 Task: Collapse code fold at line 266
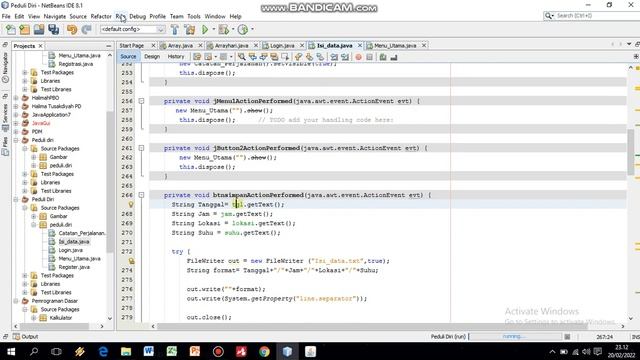pyautogui.click(x=141, y=195)
